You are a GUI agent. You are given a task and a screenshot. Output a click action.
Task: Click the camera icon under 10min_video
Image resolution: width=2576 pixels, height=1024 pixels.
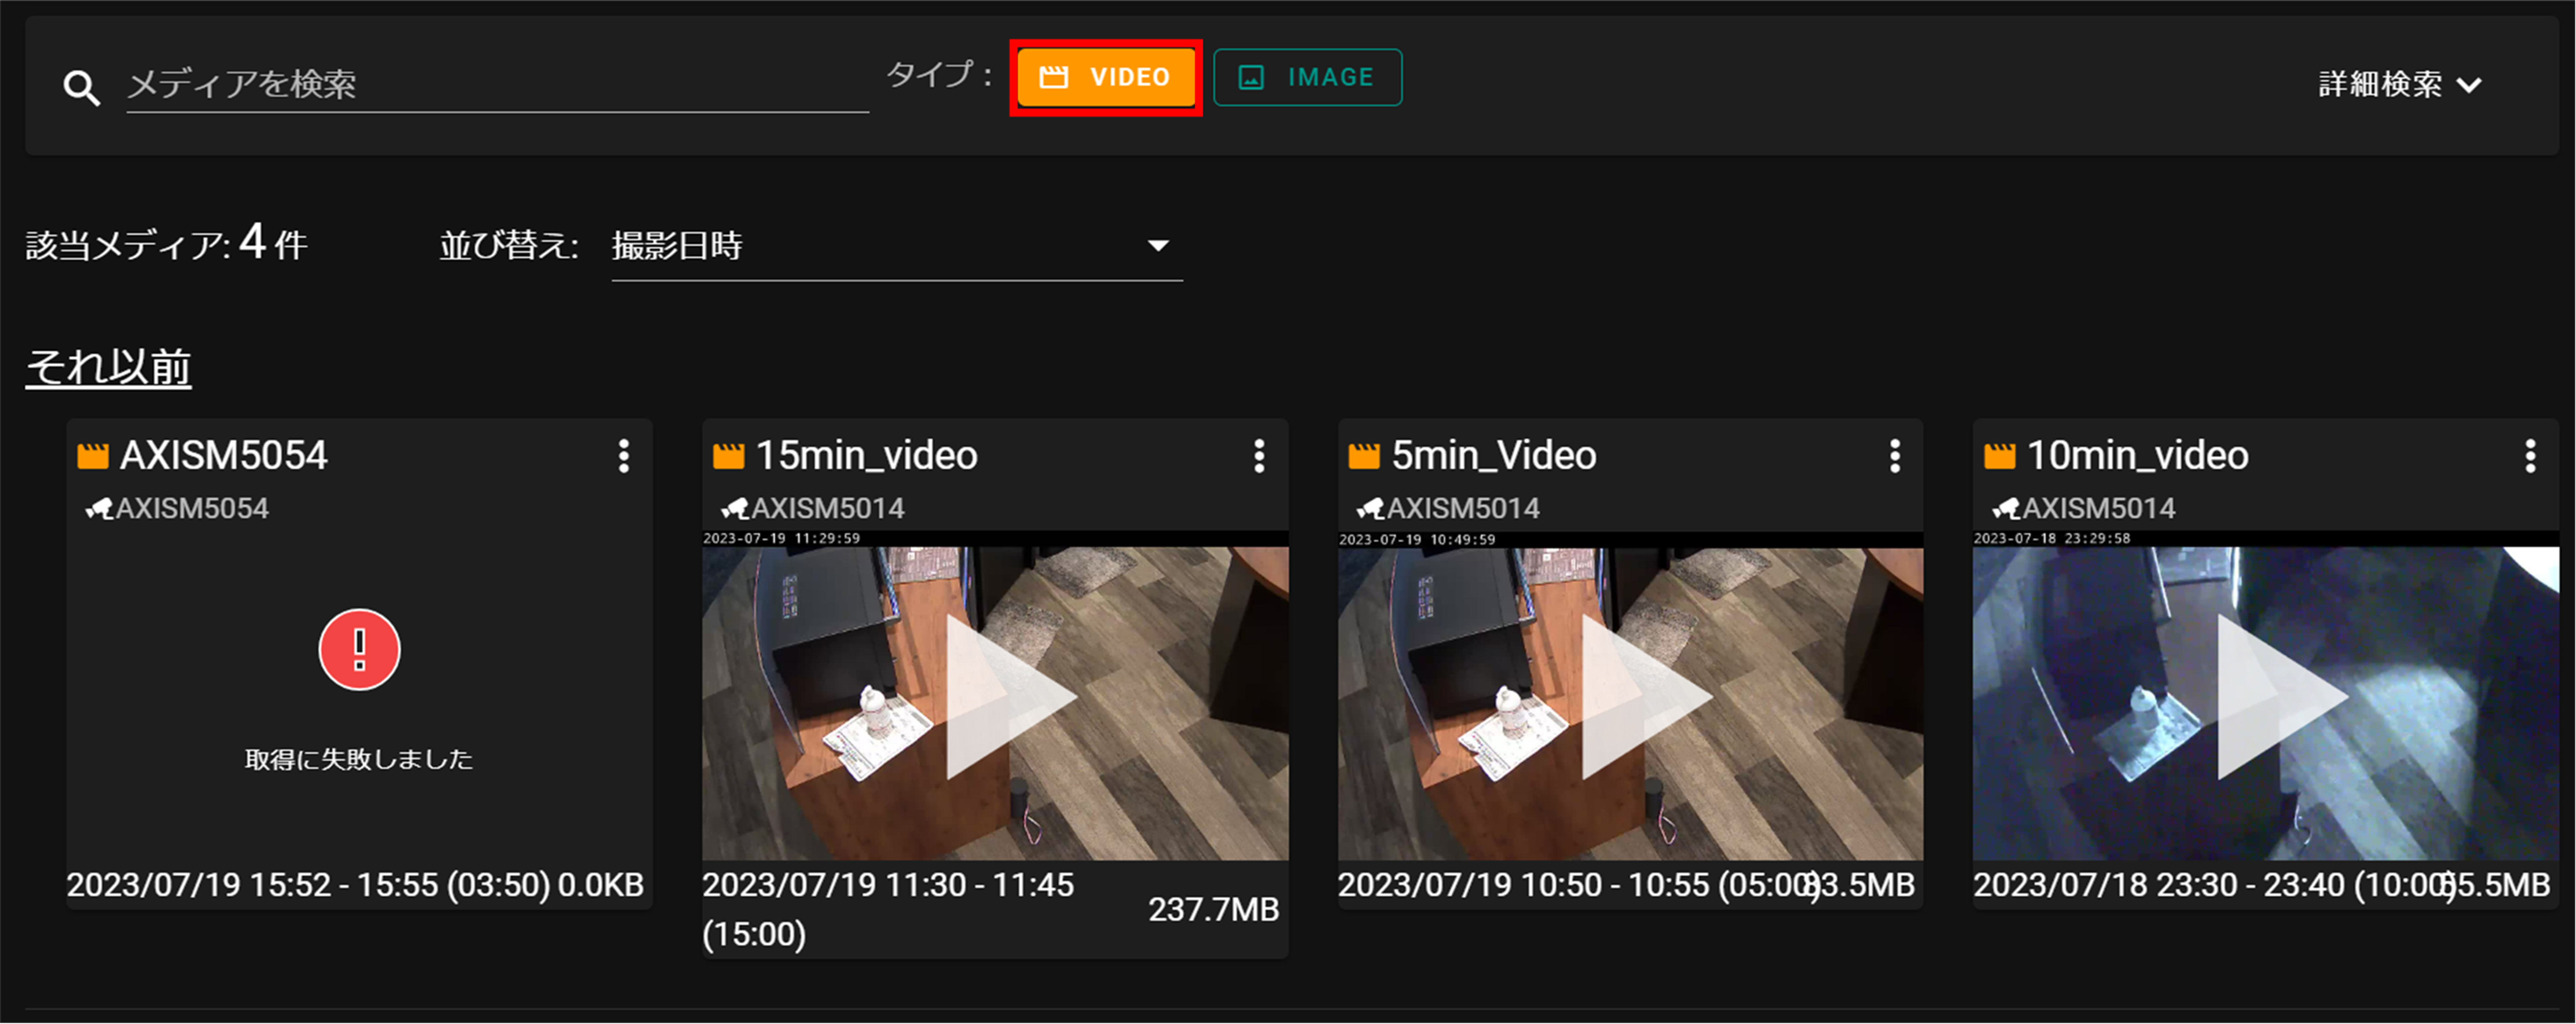[2006, 509]
